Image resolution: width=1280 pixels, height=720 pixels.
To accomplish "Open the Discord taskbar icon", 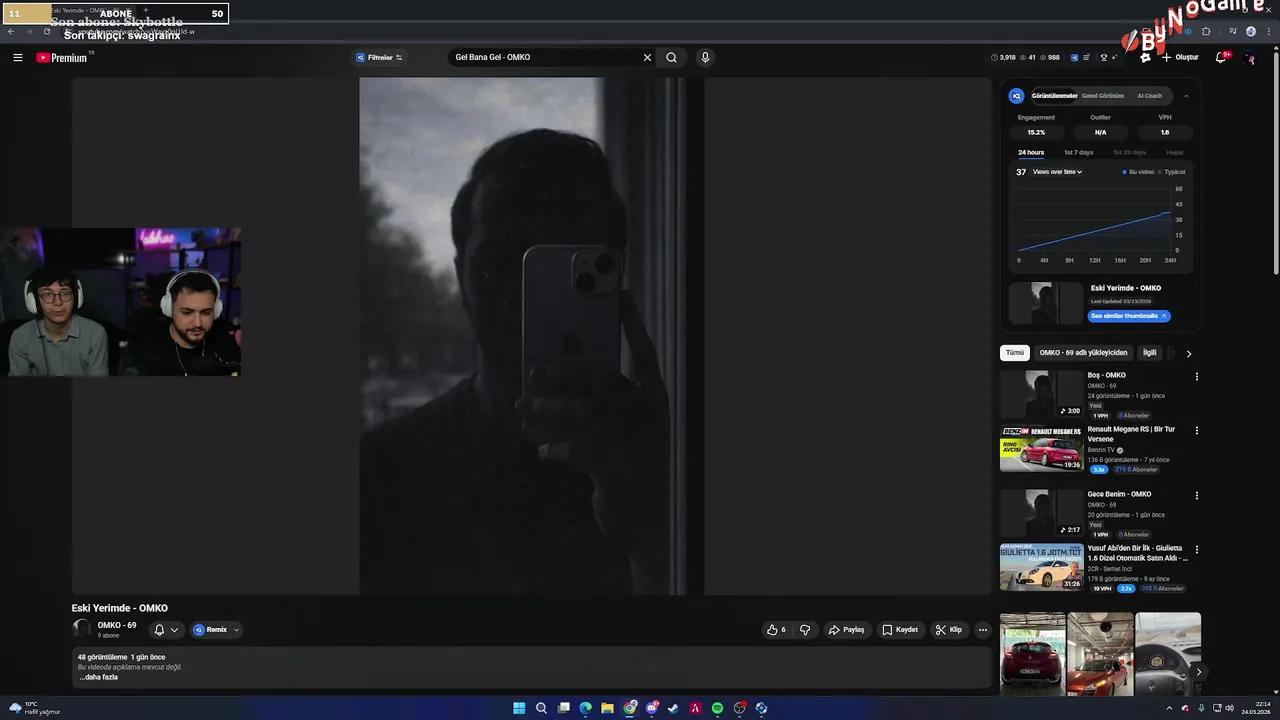I will [x=651, y=708].
